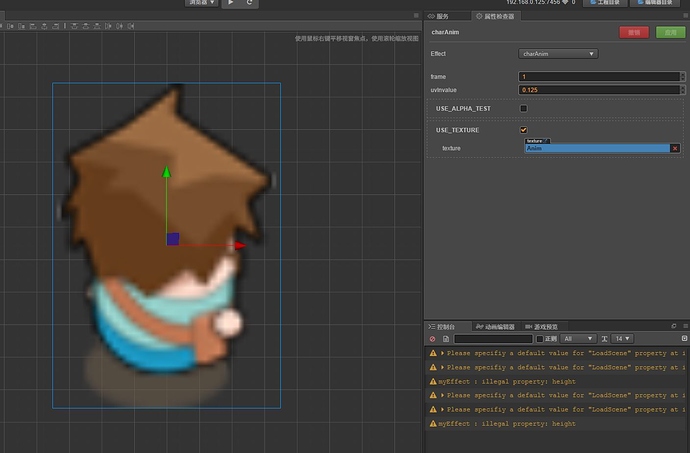Viewport: 690px width, 453px height.
Task: Switch to the game preview tab
Action: [544, 326]
